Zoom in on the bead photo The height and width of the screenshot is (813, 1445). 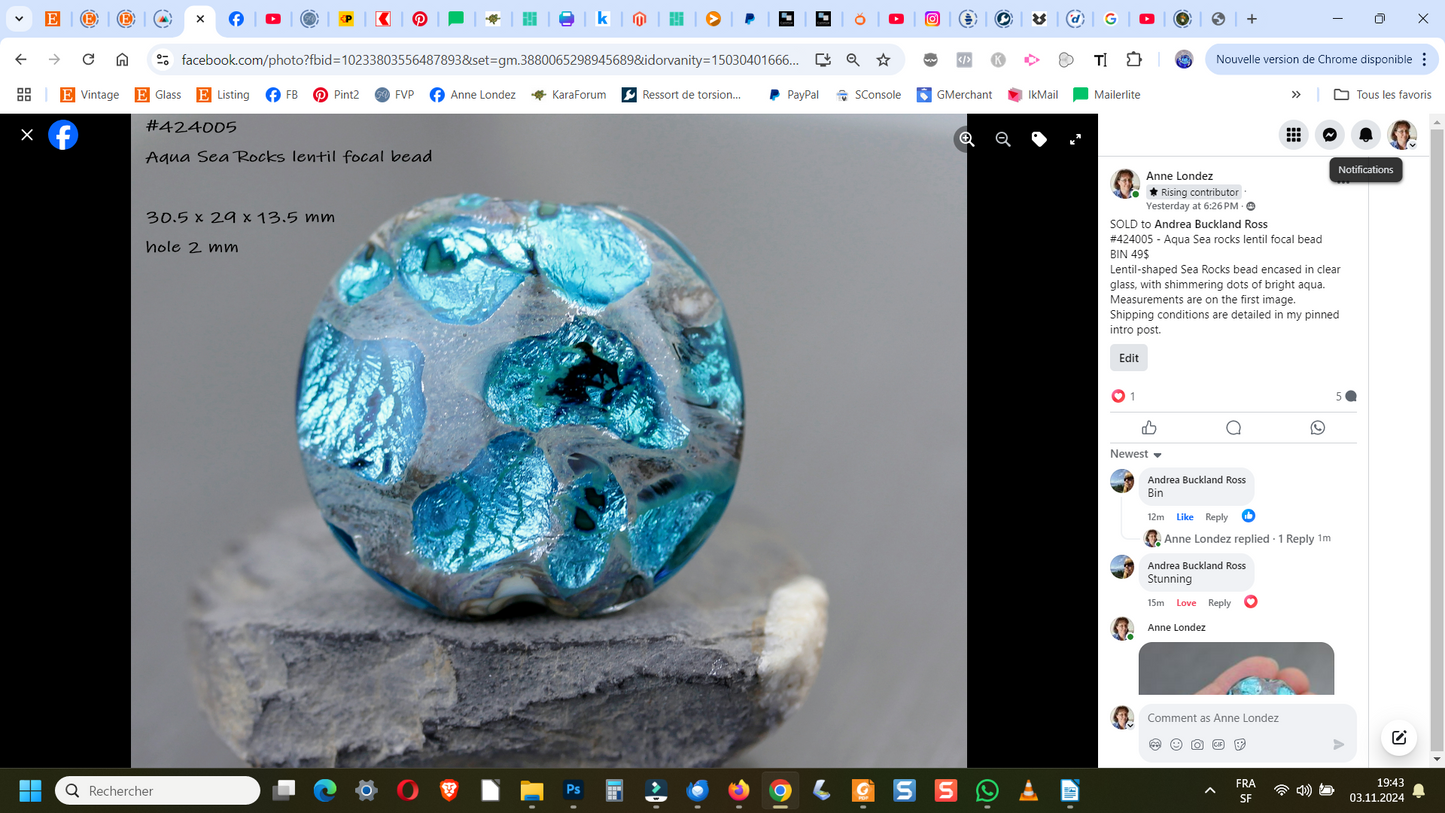[x=967, y=140]
